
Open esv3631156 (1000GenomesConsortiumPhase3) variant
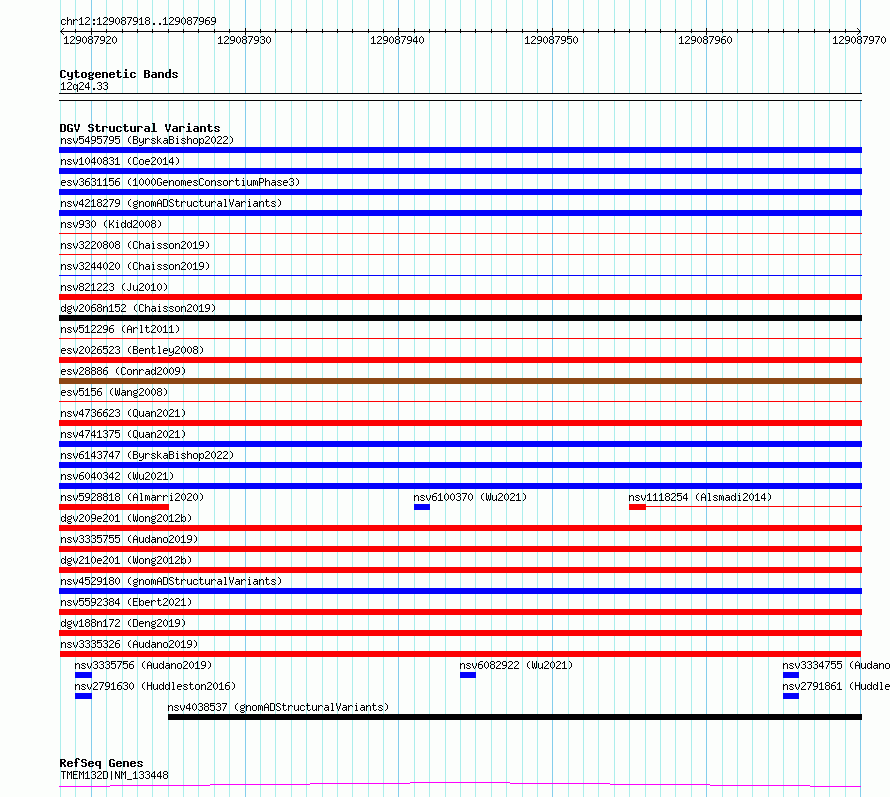[180, 182]
